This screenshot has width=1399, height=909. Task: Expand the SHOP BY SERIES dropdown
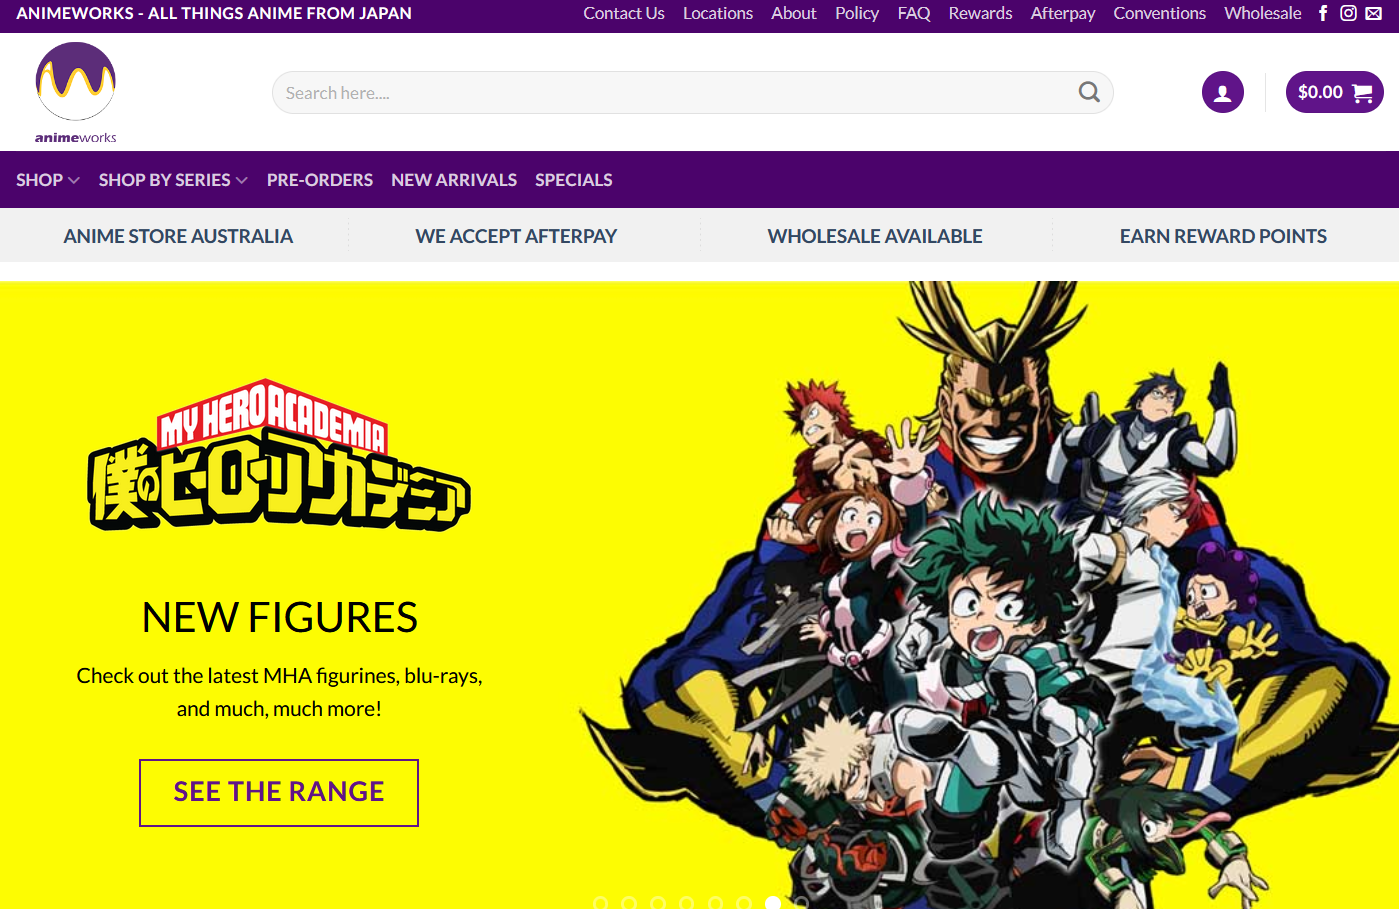tap(172, 180)
